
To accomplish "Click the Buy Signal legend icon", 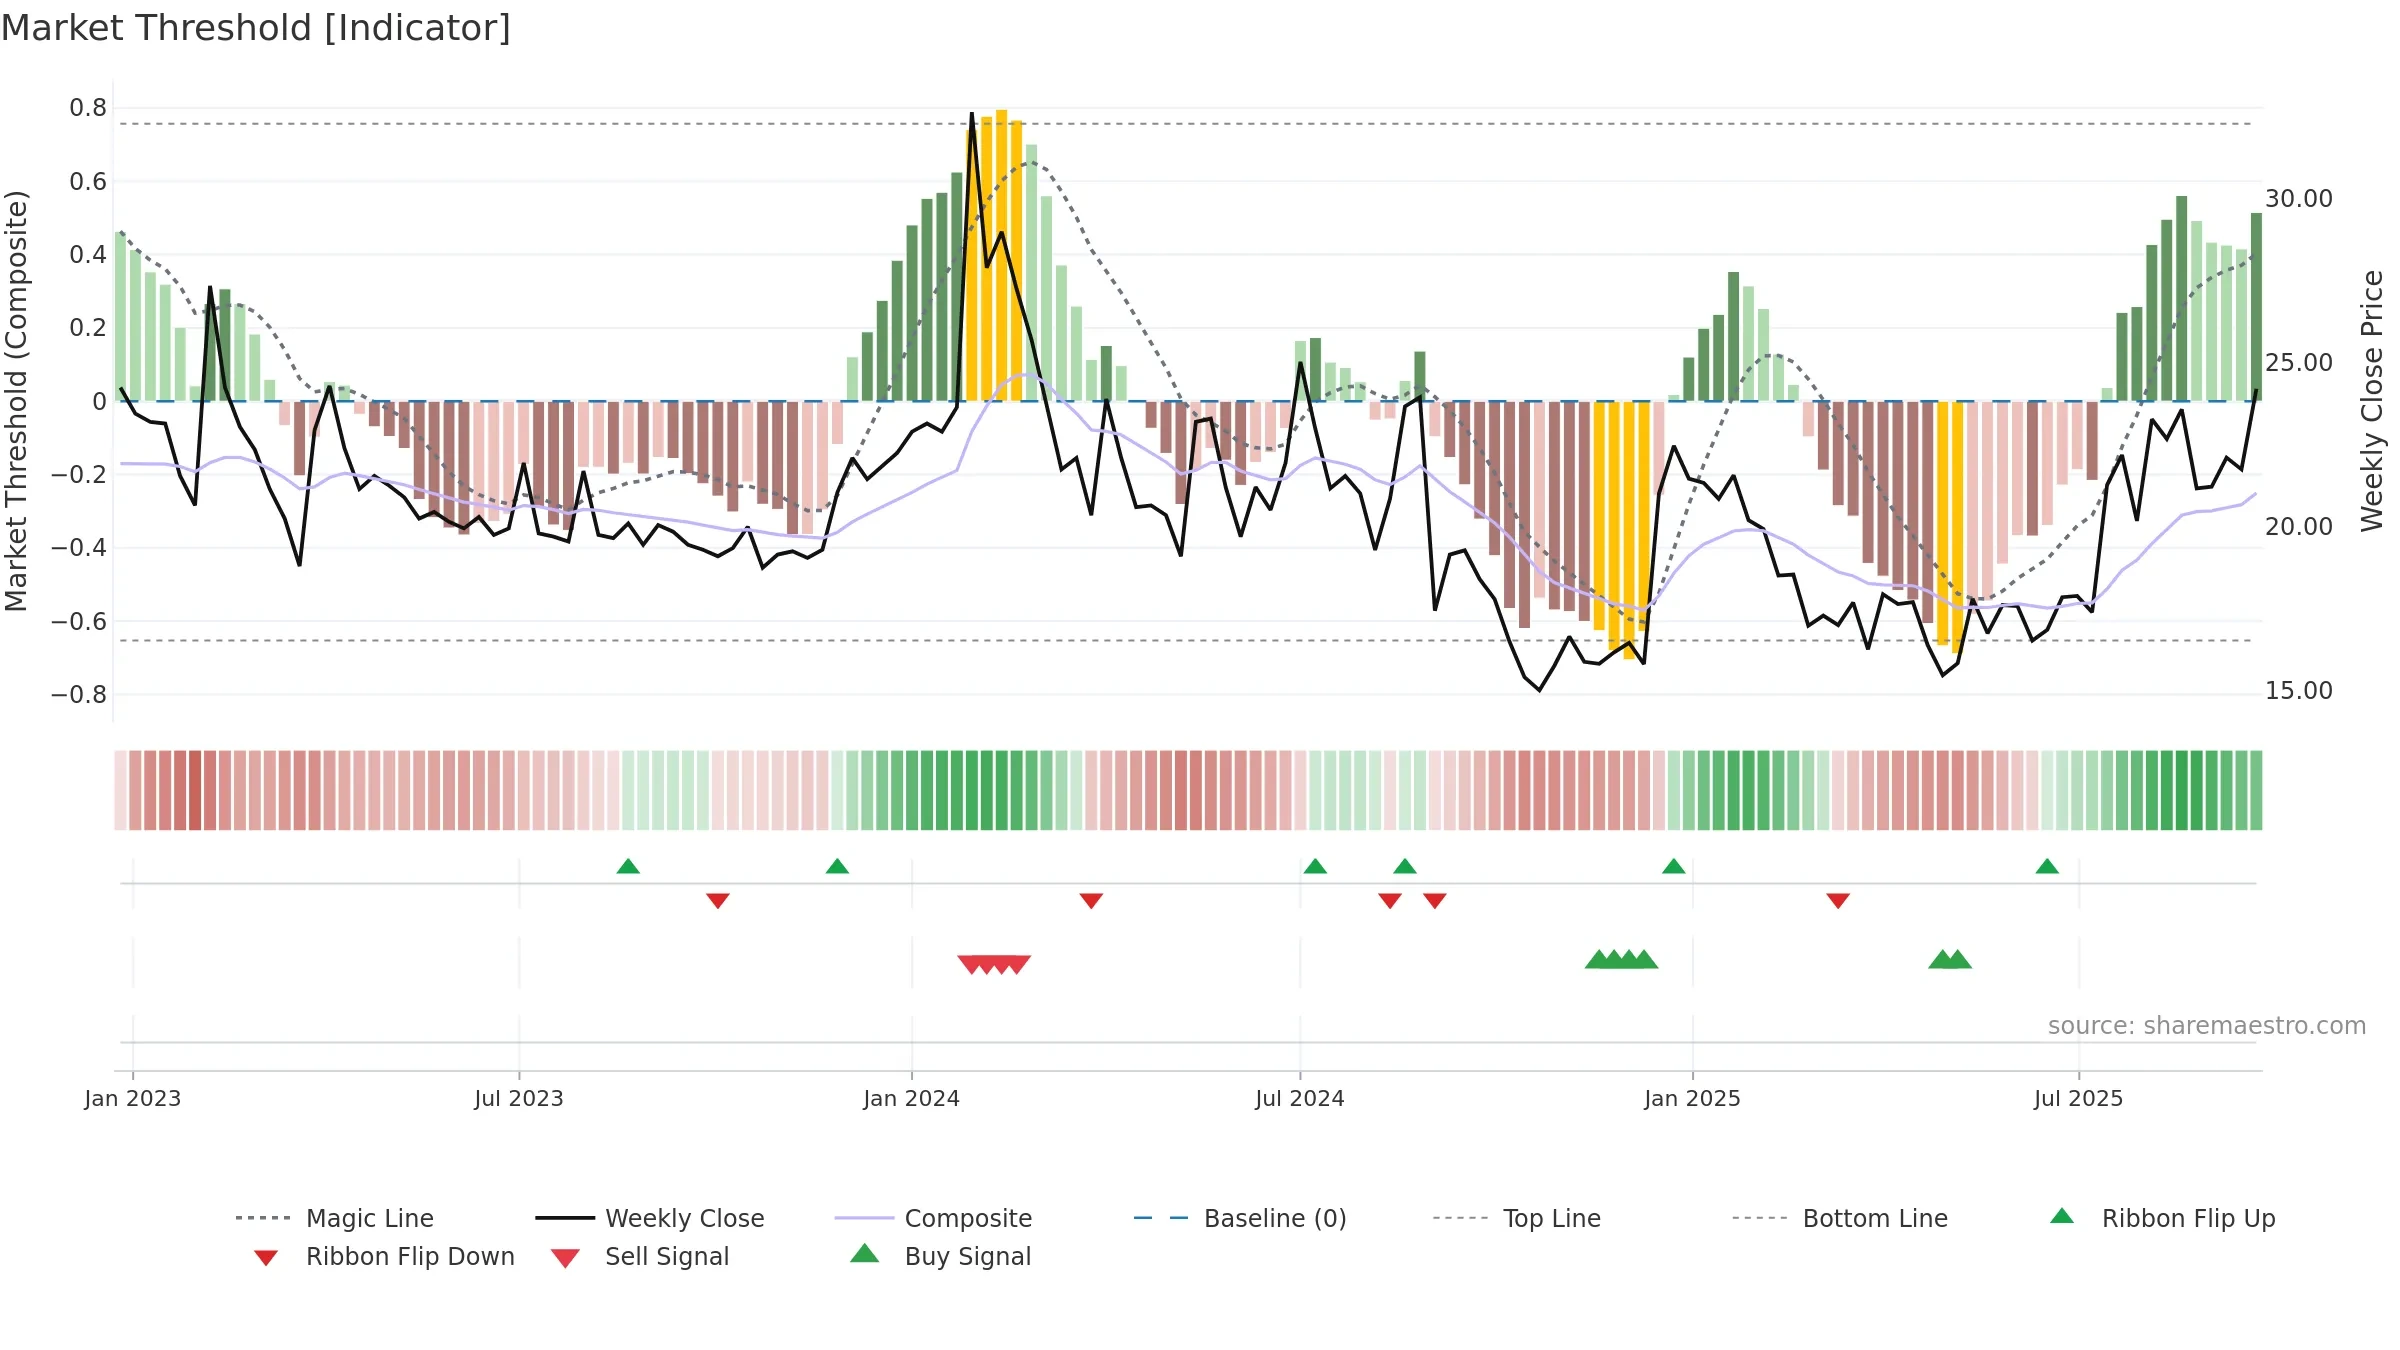I will (x=865, y=1253).
